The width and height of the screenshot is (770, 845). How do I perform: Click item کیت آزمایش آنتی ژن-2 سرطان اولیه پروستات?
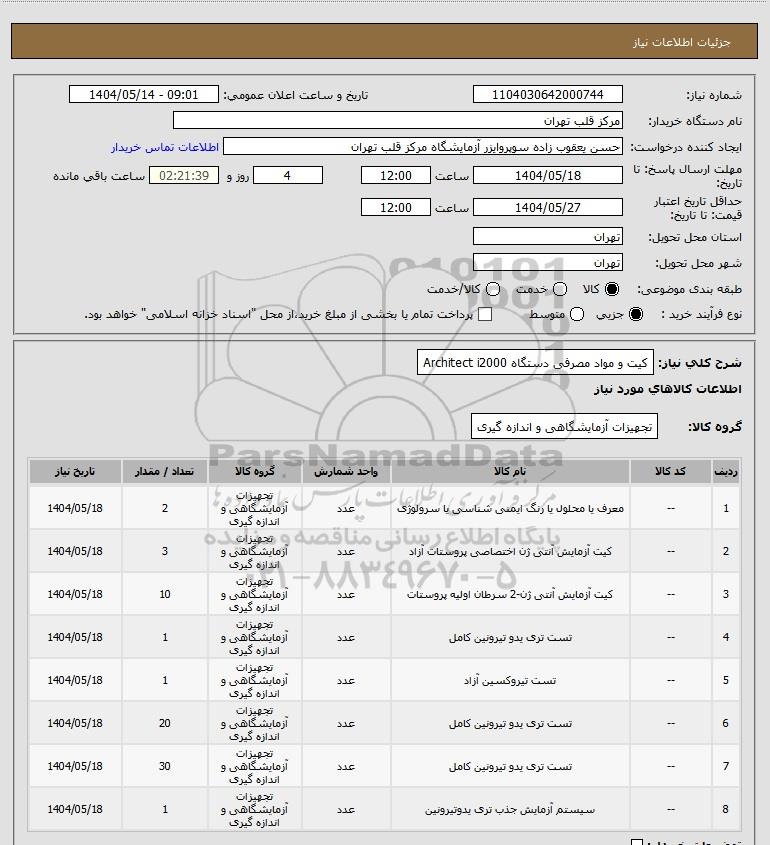(510, 594)
